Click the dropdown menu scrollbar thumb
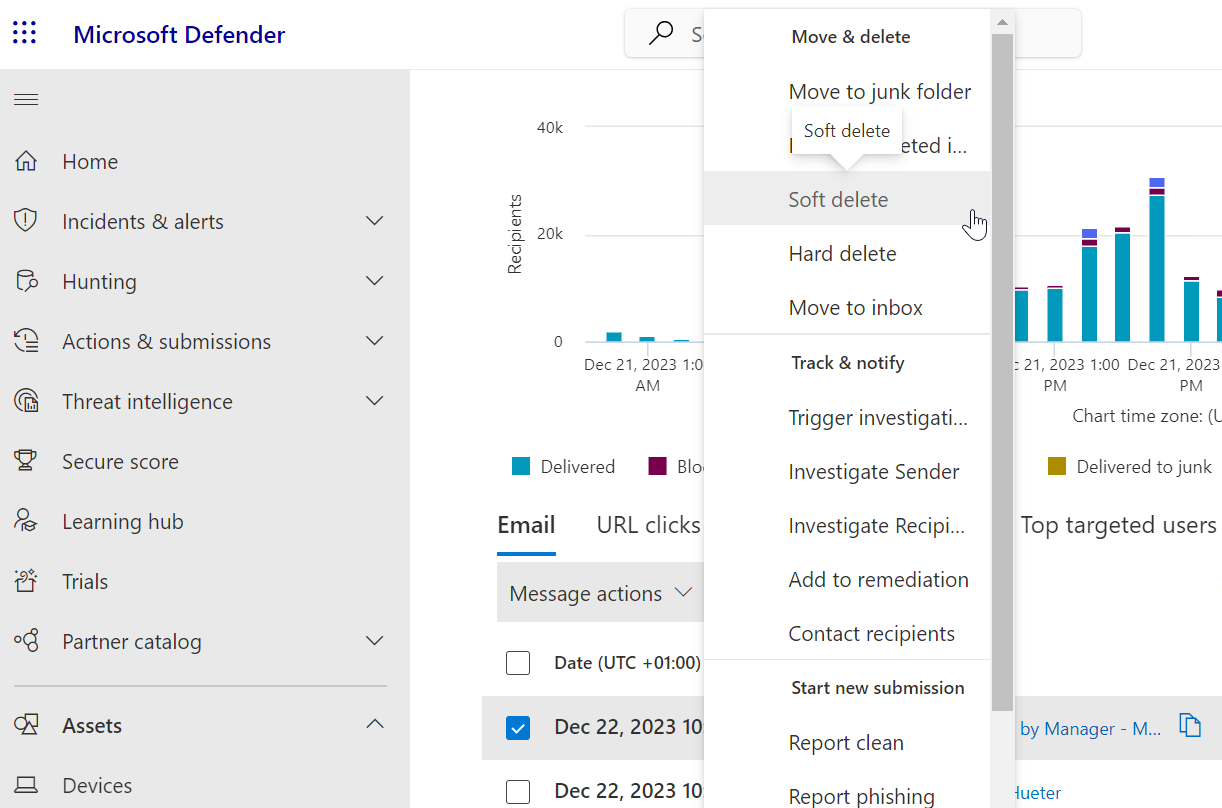1222x808 pixels. pyautogui.click(x=1002, y=372)
